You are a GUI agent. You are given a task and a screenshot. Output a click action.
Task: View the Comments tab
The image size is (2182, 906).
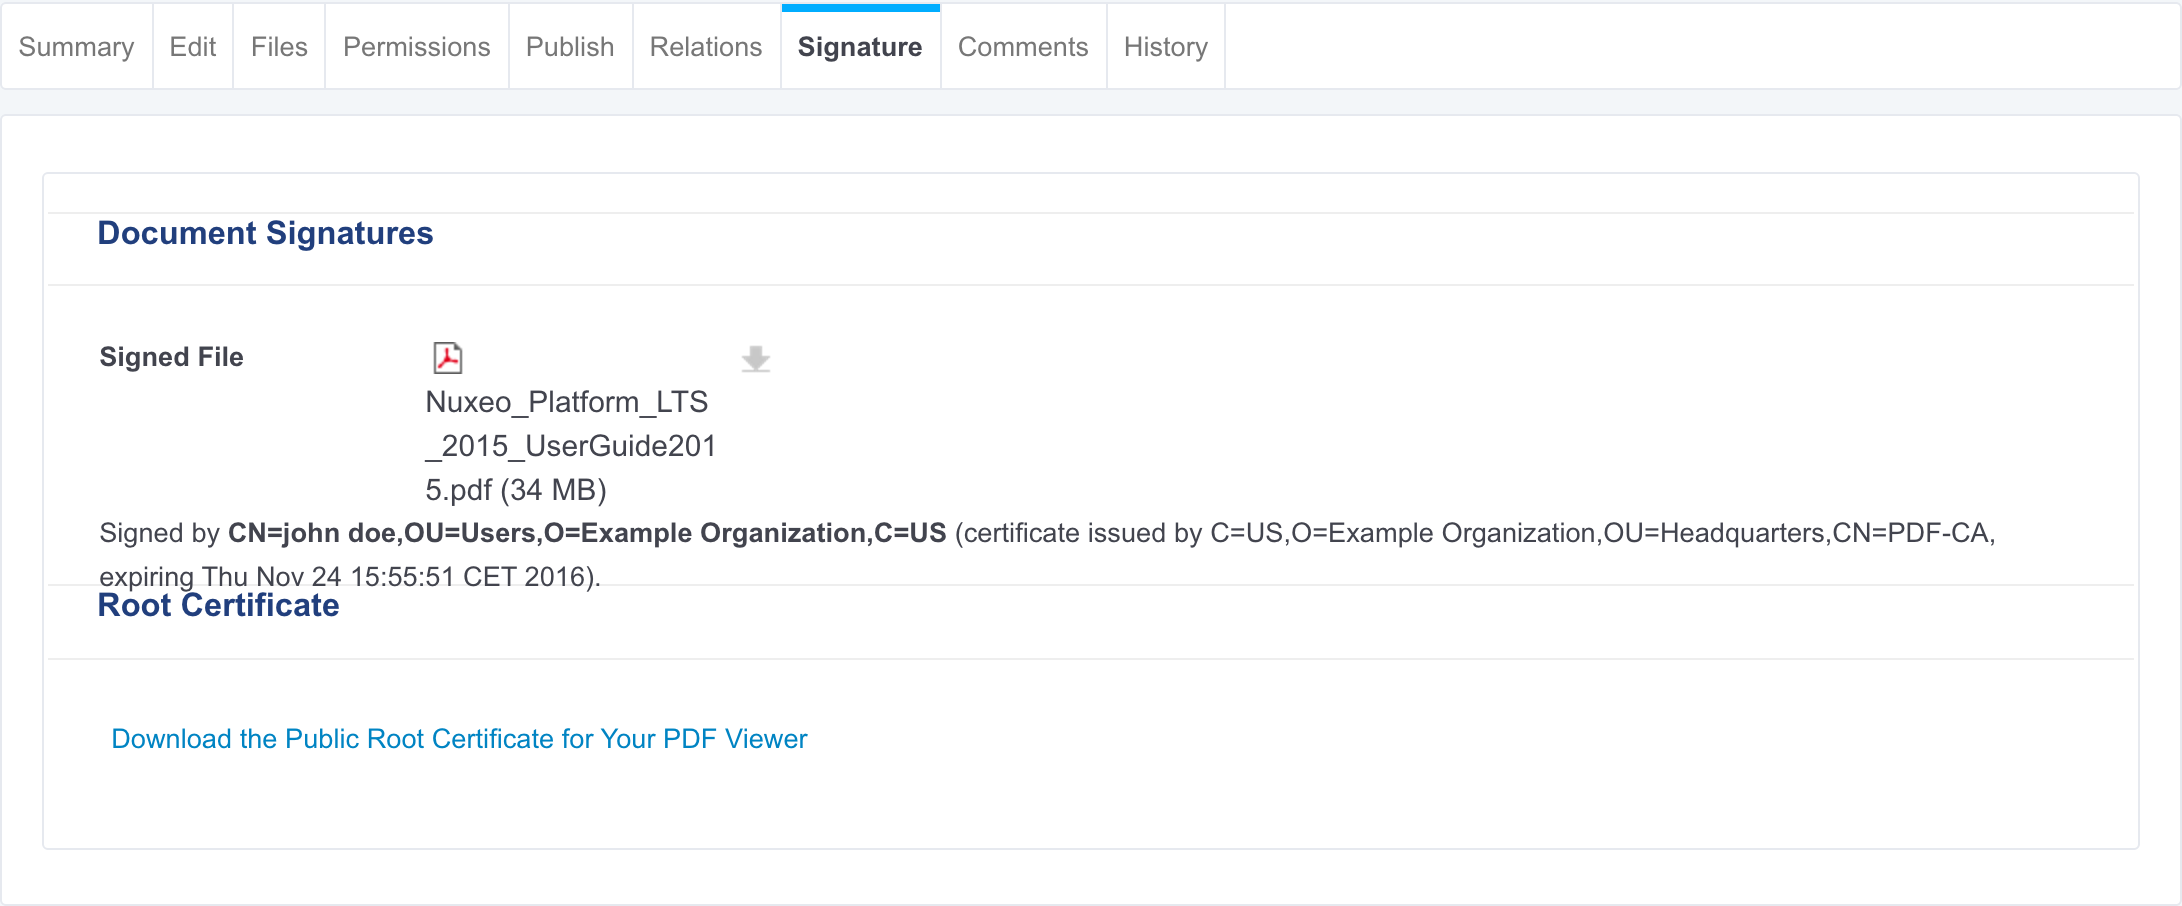coord(1023,47)
